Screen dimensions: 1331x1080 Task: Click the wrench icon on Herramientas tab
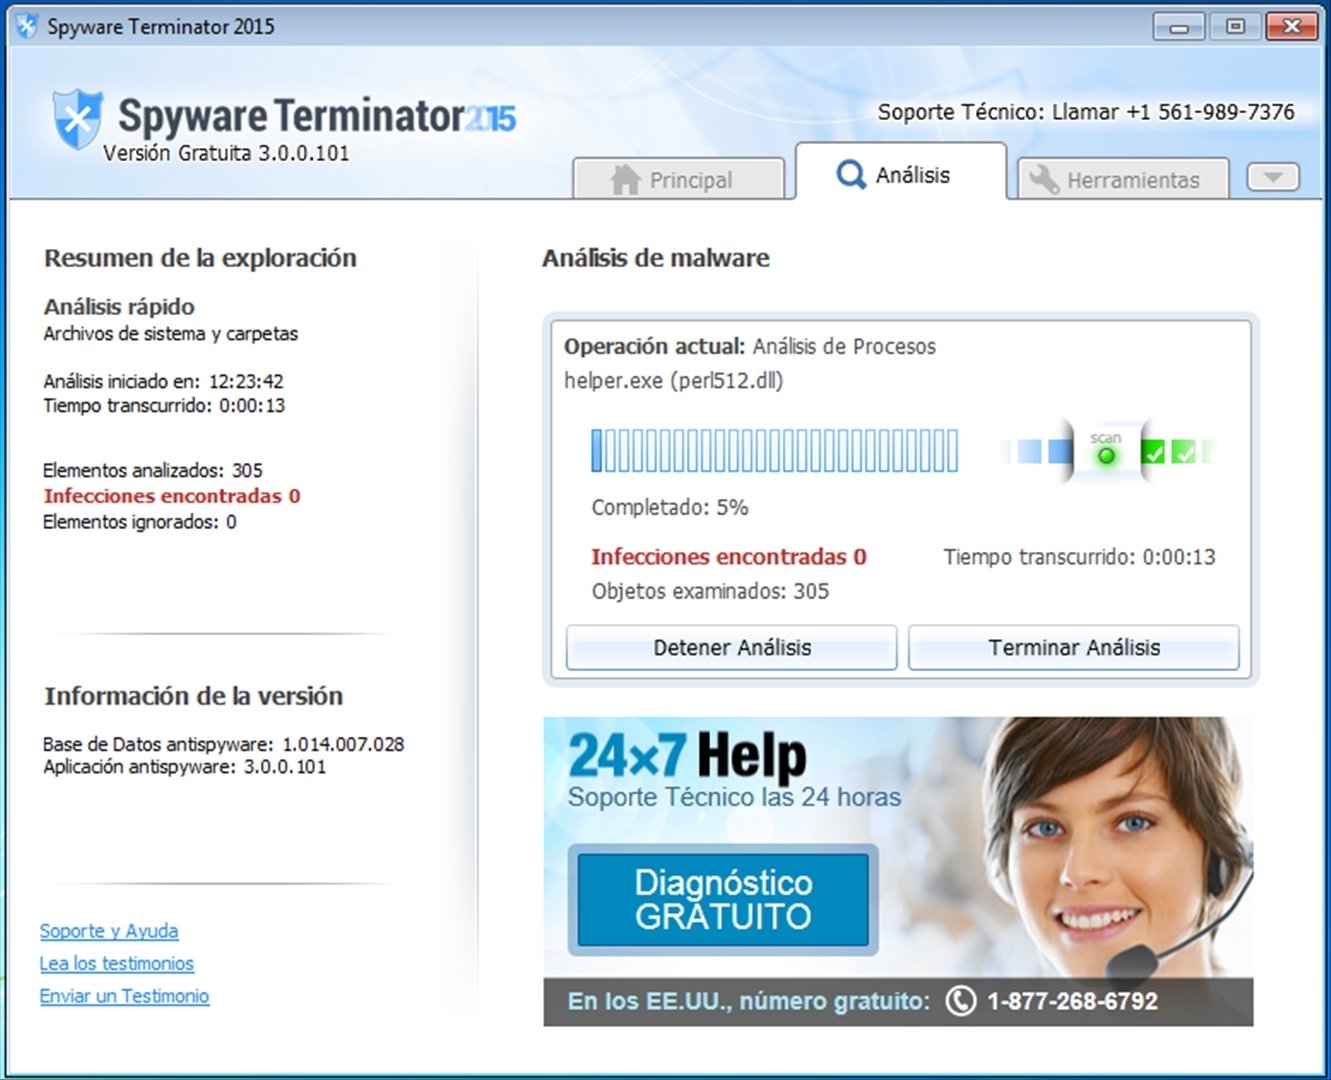[1044, 179]
